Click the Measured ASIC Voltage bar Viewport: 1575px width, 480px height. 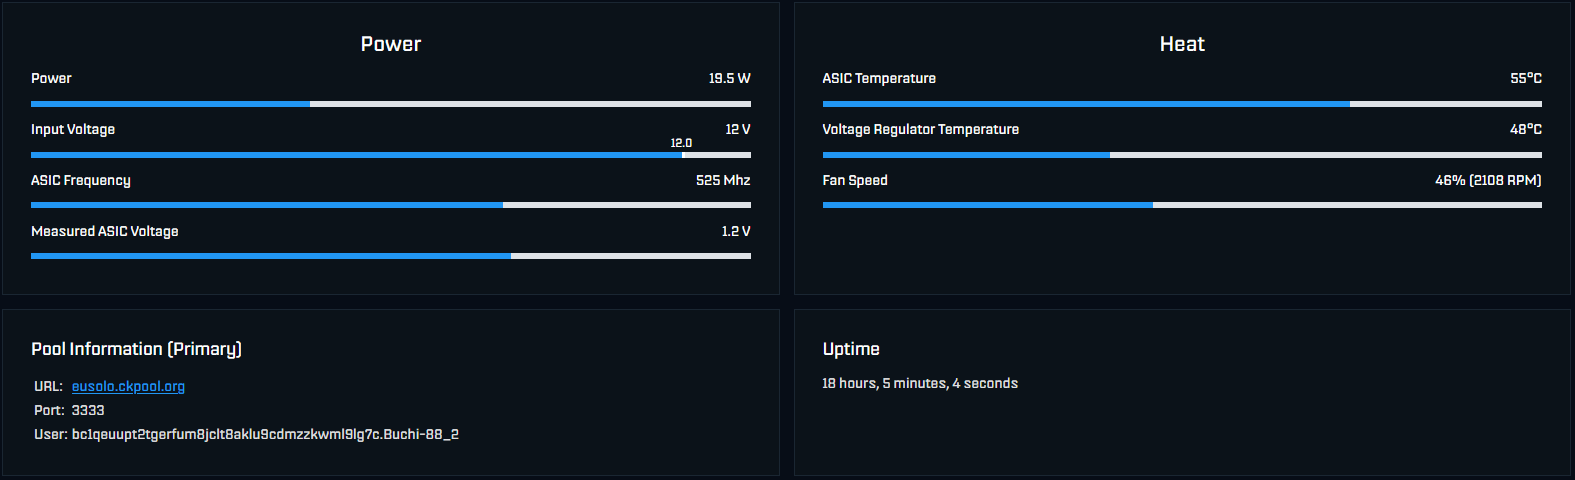pyautogui.click(x=391, y=256)
